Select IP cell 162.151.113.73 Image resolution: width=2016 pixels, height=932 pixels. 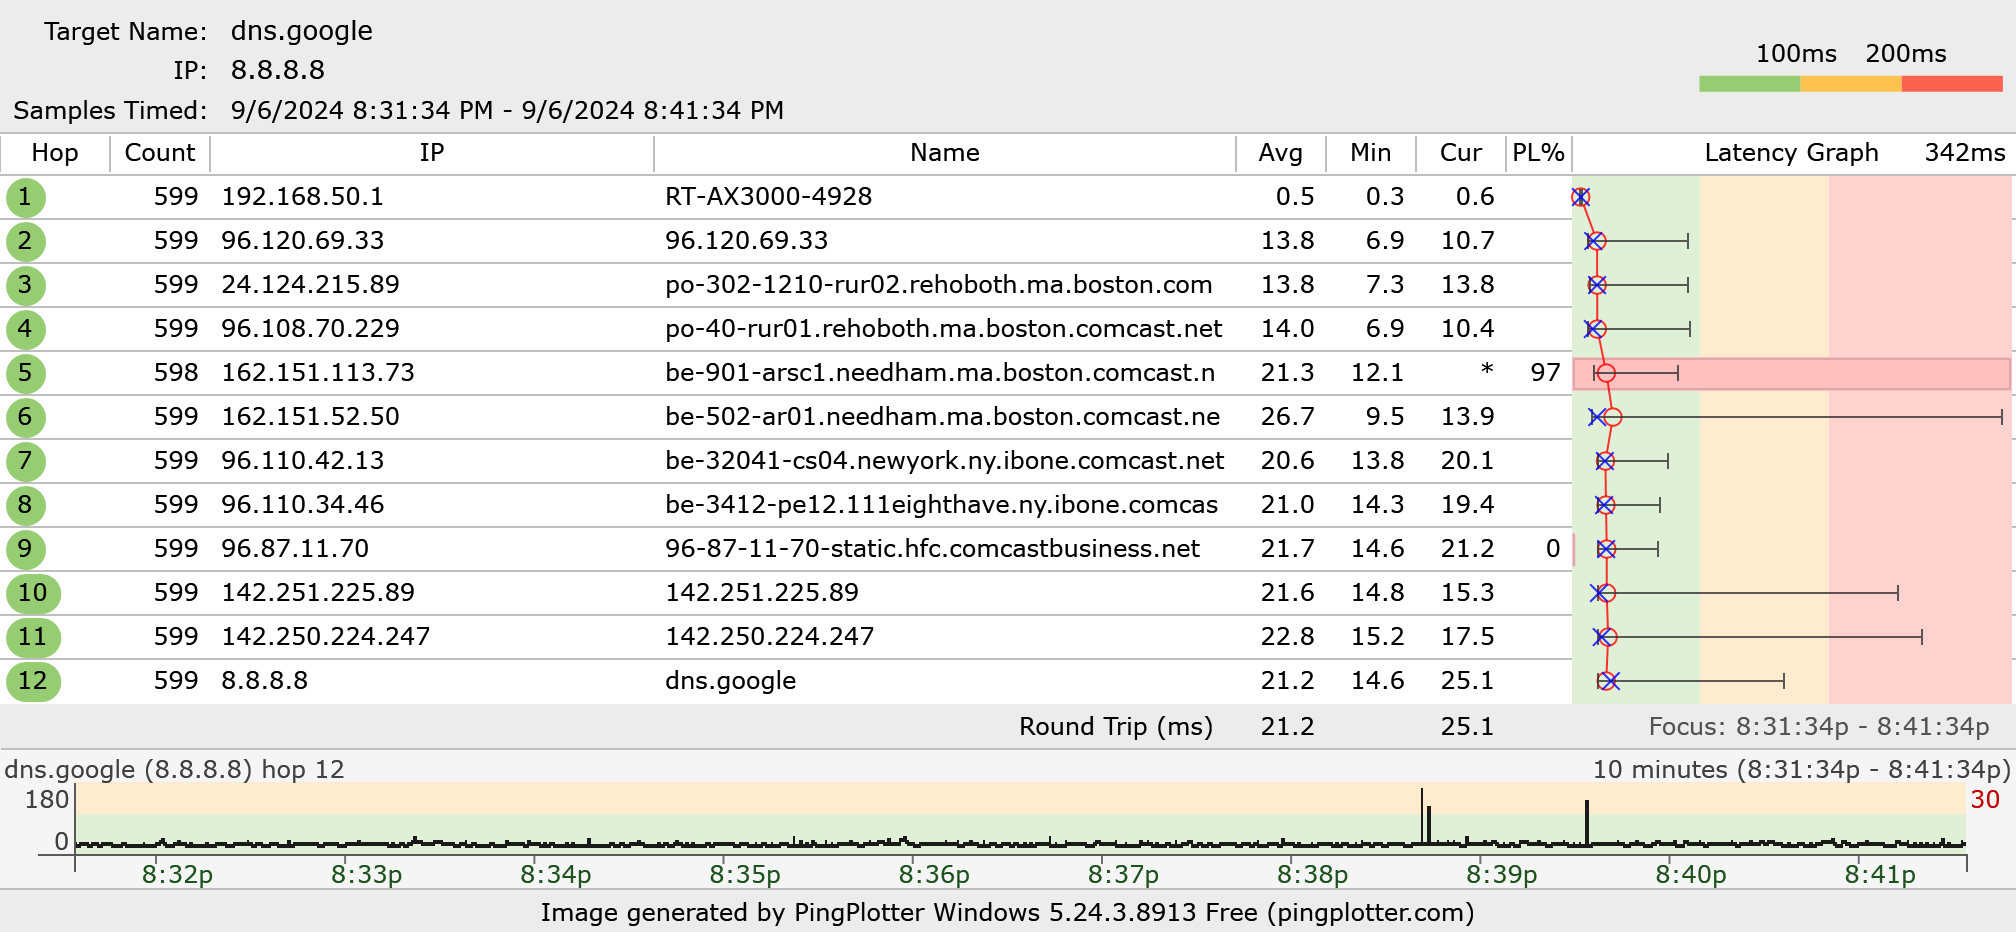click(x=318, y=373)
